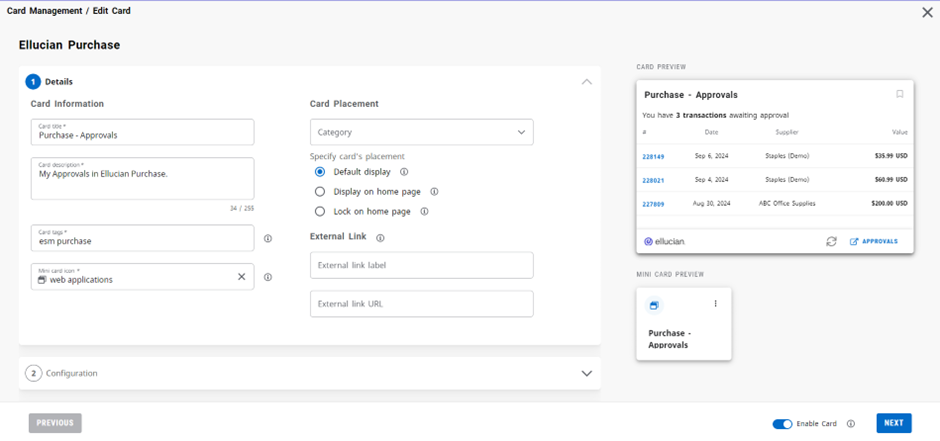Click ABC Office Supplies supplier cell

[x=787, y=204]
